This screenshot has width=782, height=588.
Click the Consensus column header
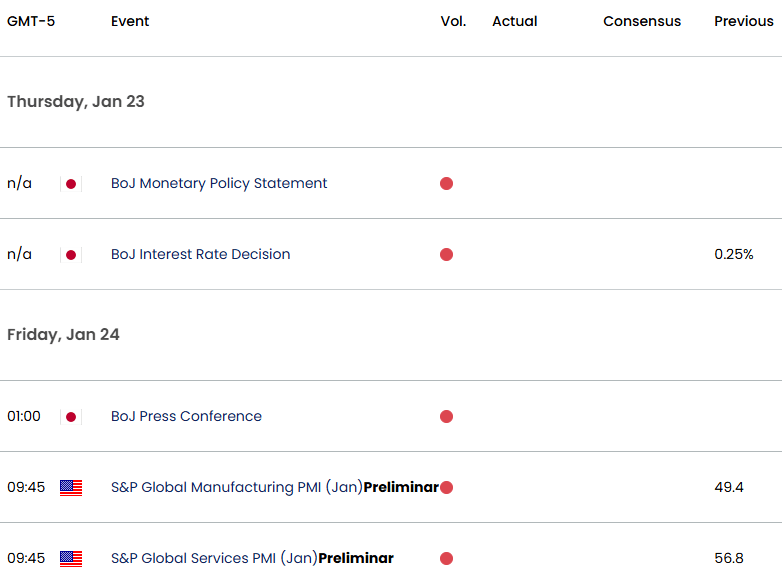pos(642,21)
